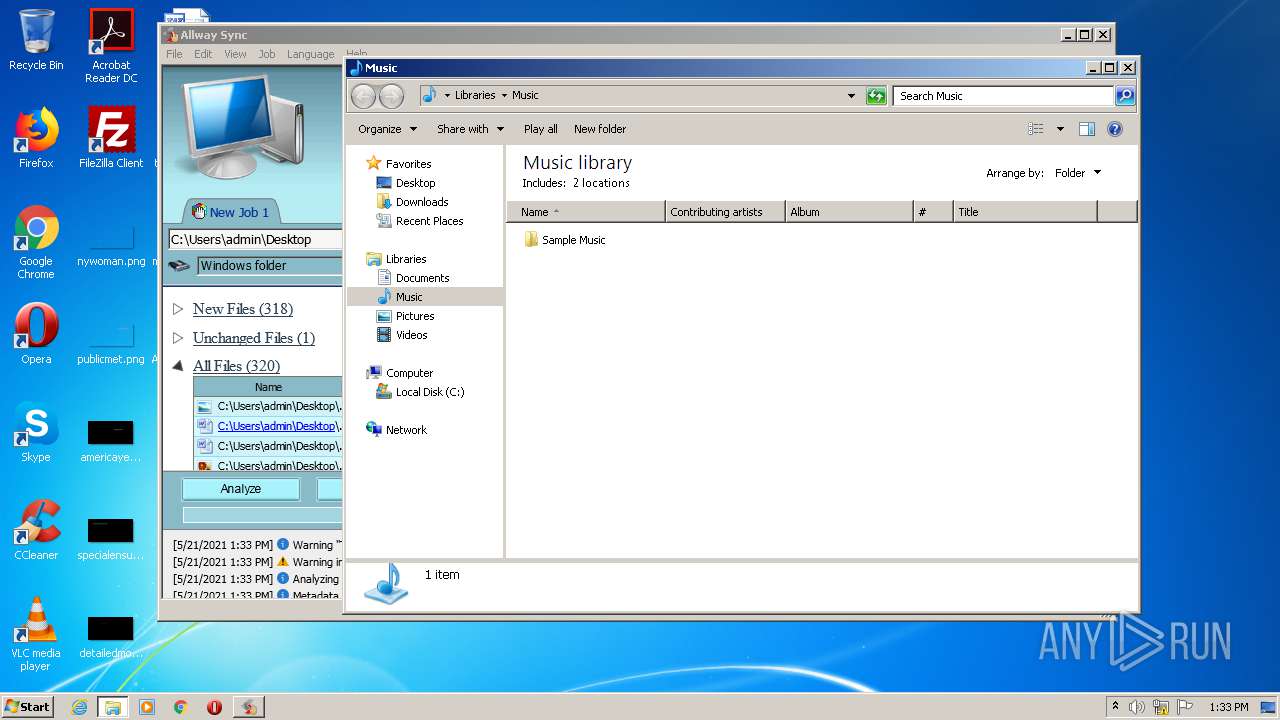Change the view with the Views icon
The height and width of the screenshot is (720, 1280).
[x=1036, y=129]
